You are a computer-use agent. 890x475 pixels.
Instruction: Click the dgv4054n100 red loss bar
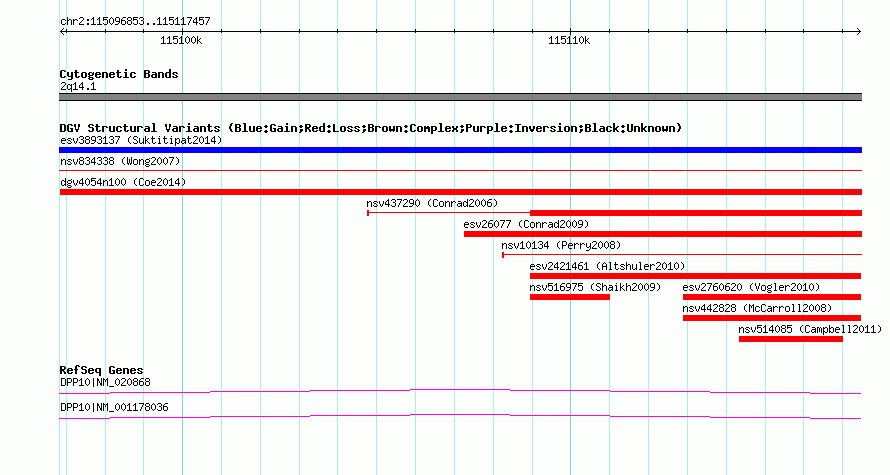[x=460, y=192]
